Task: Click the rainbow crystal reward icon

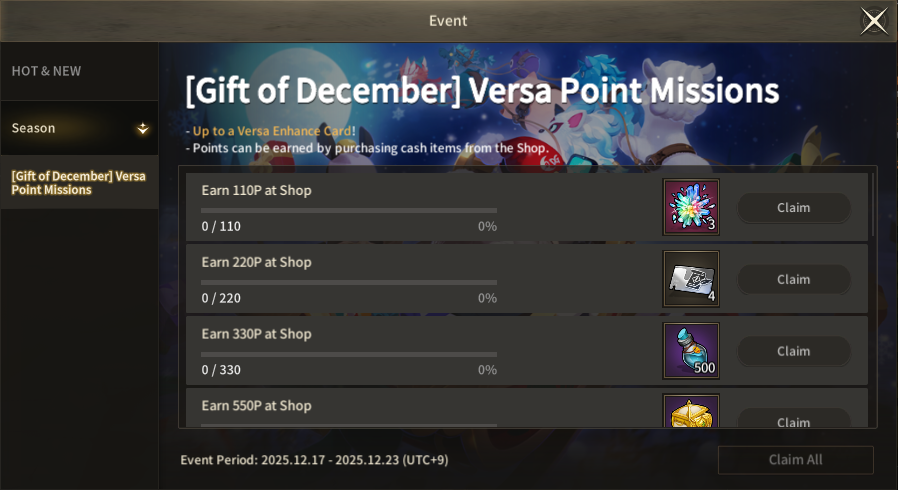Action: (x=691, y=207)
